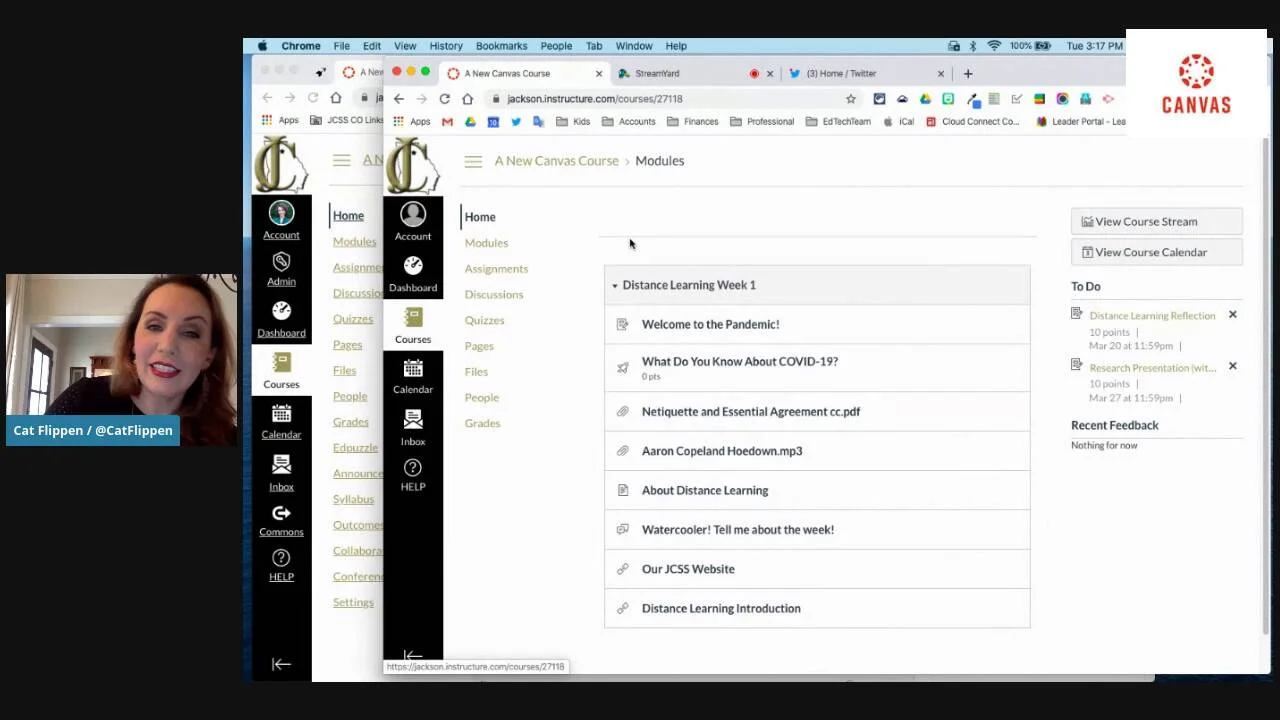Click A New Canvas Course in the breadcrumb
The image size is (1280, 720).
point(556,161)
